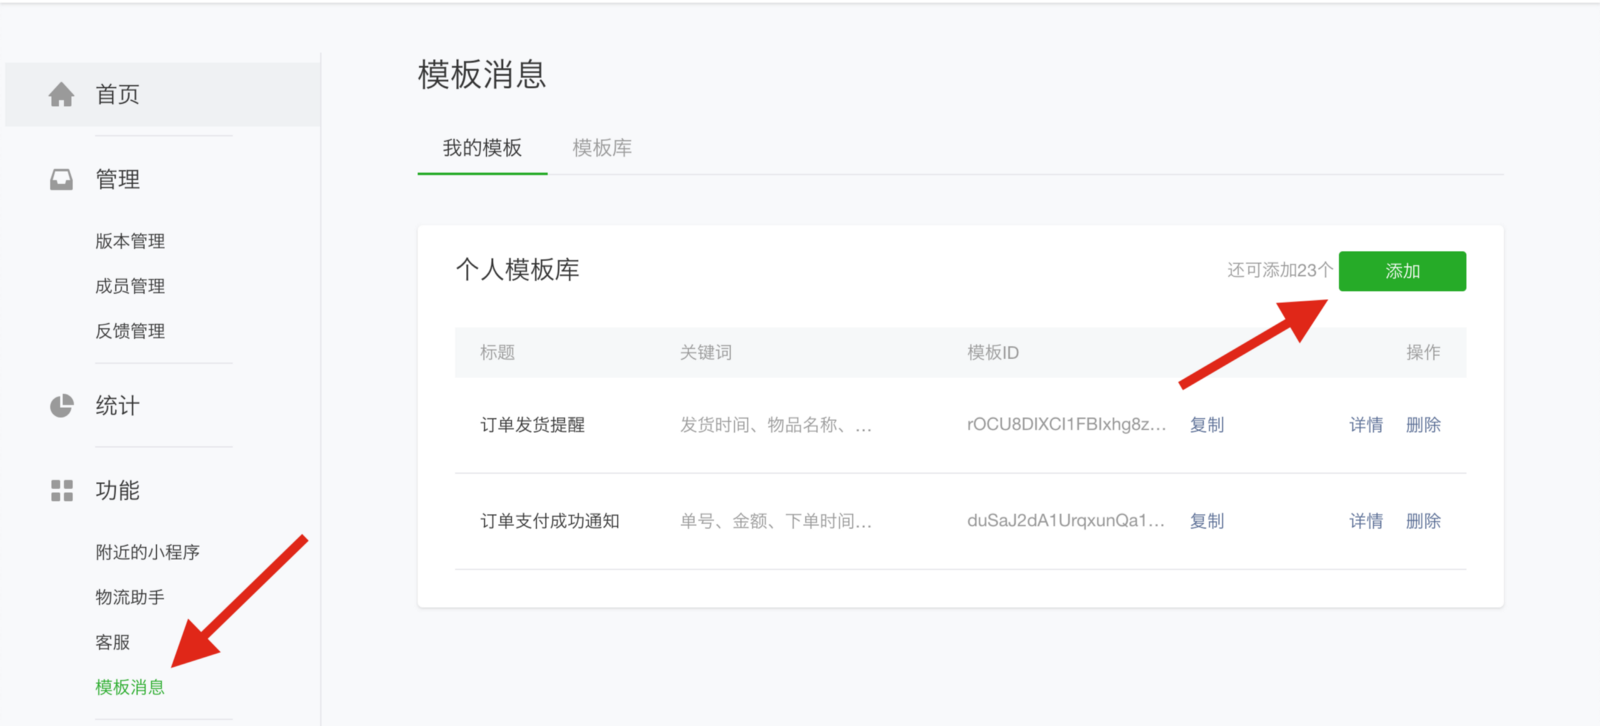Click the management inbox tray icon
The width and height of the screenshot is (1600, 726).
61,180
